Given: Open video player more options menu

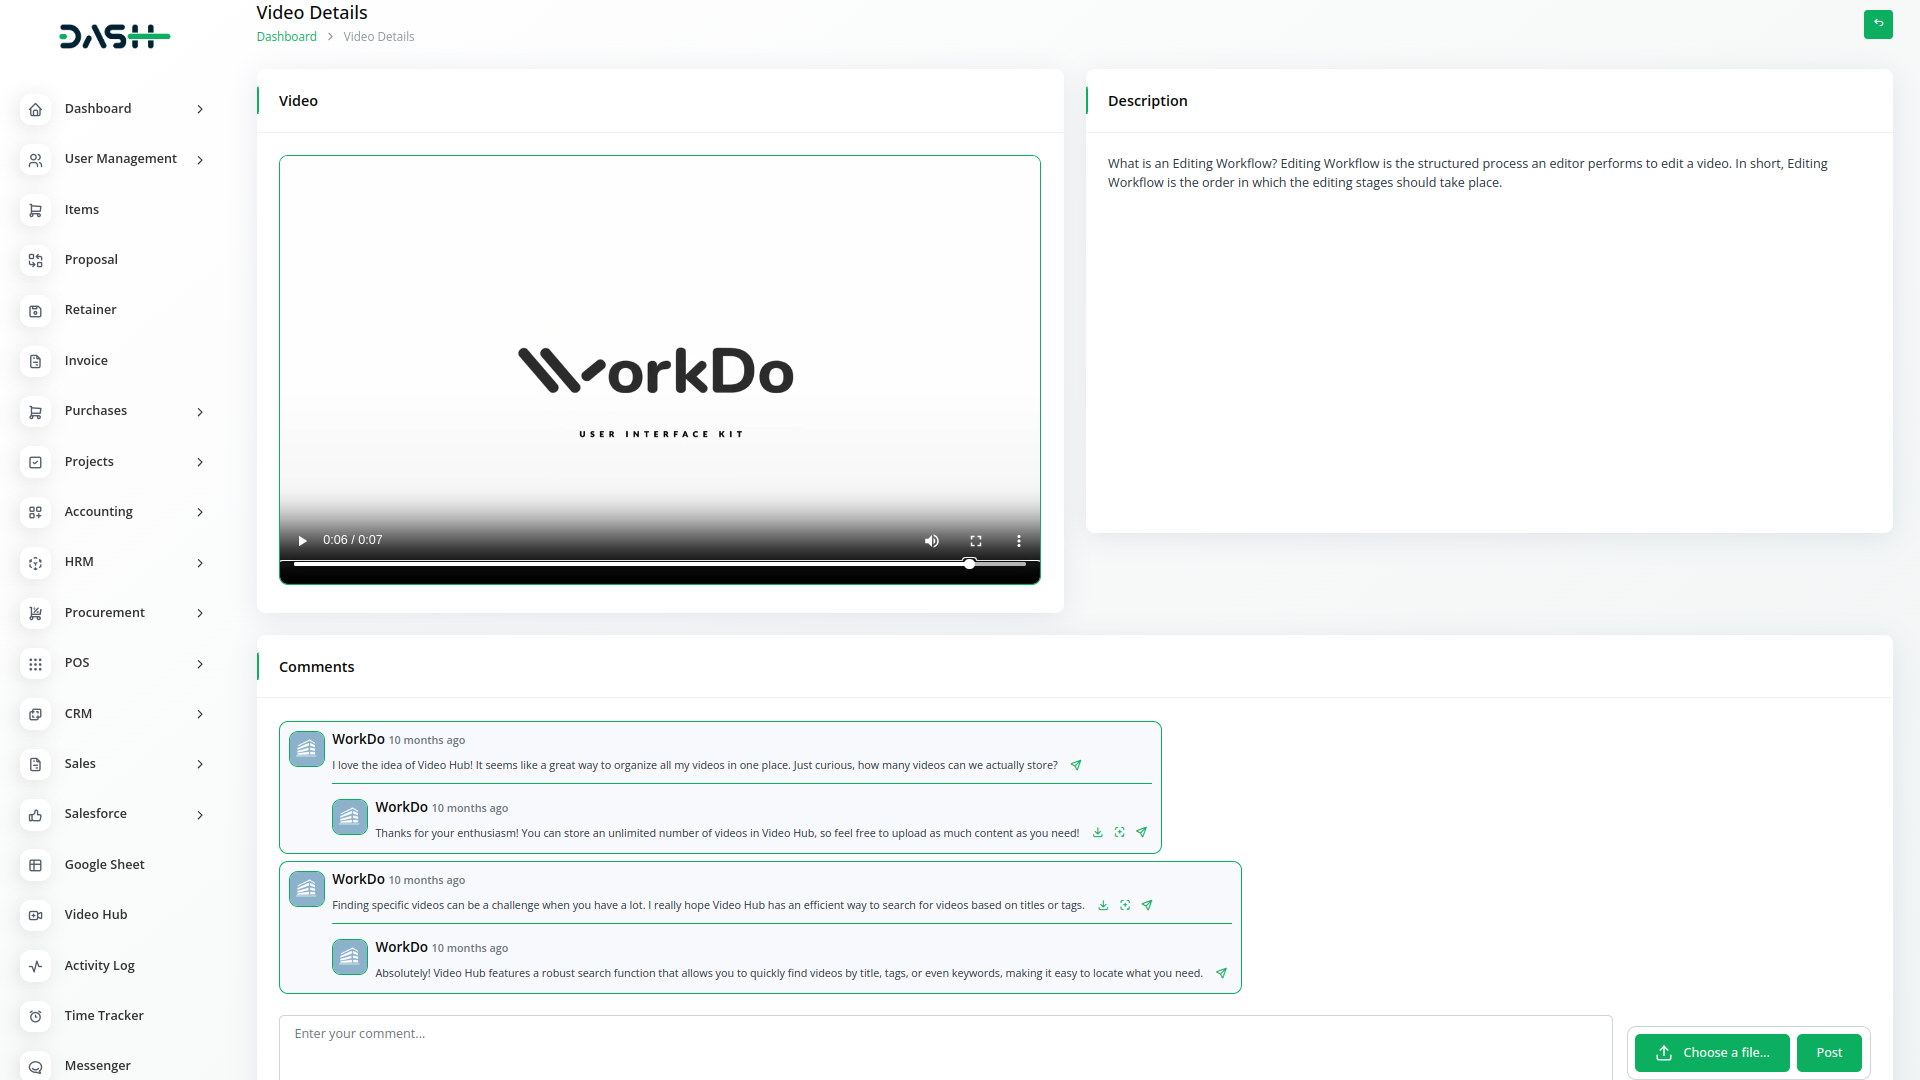Looking at the screenshot, I should pos(1018,541).
